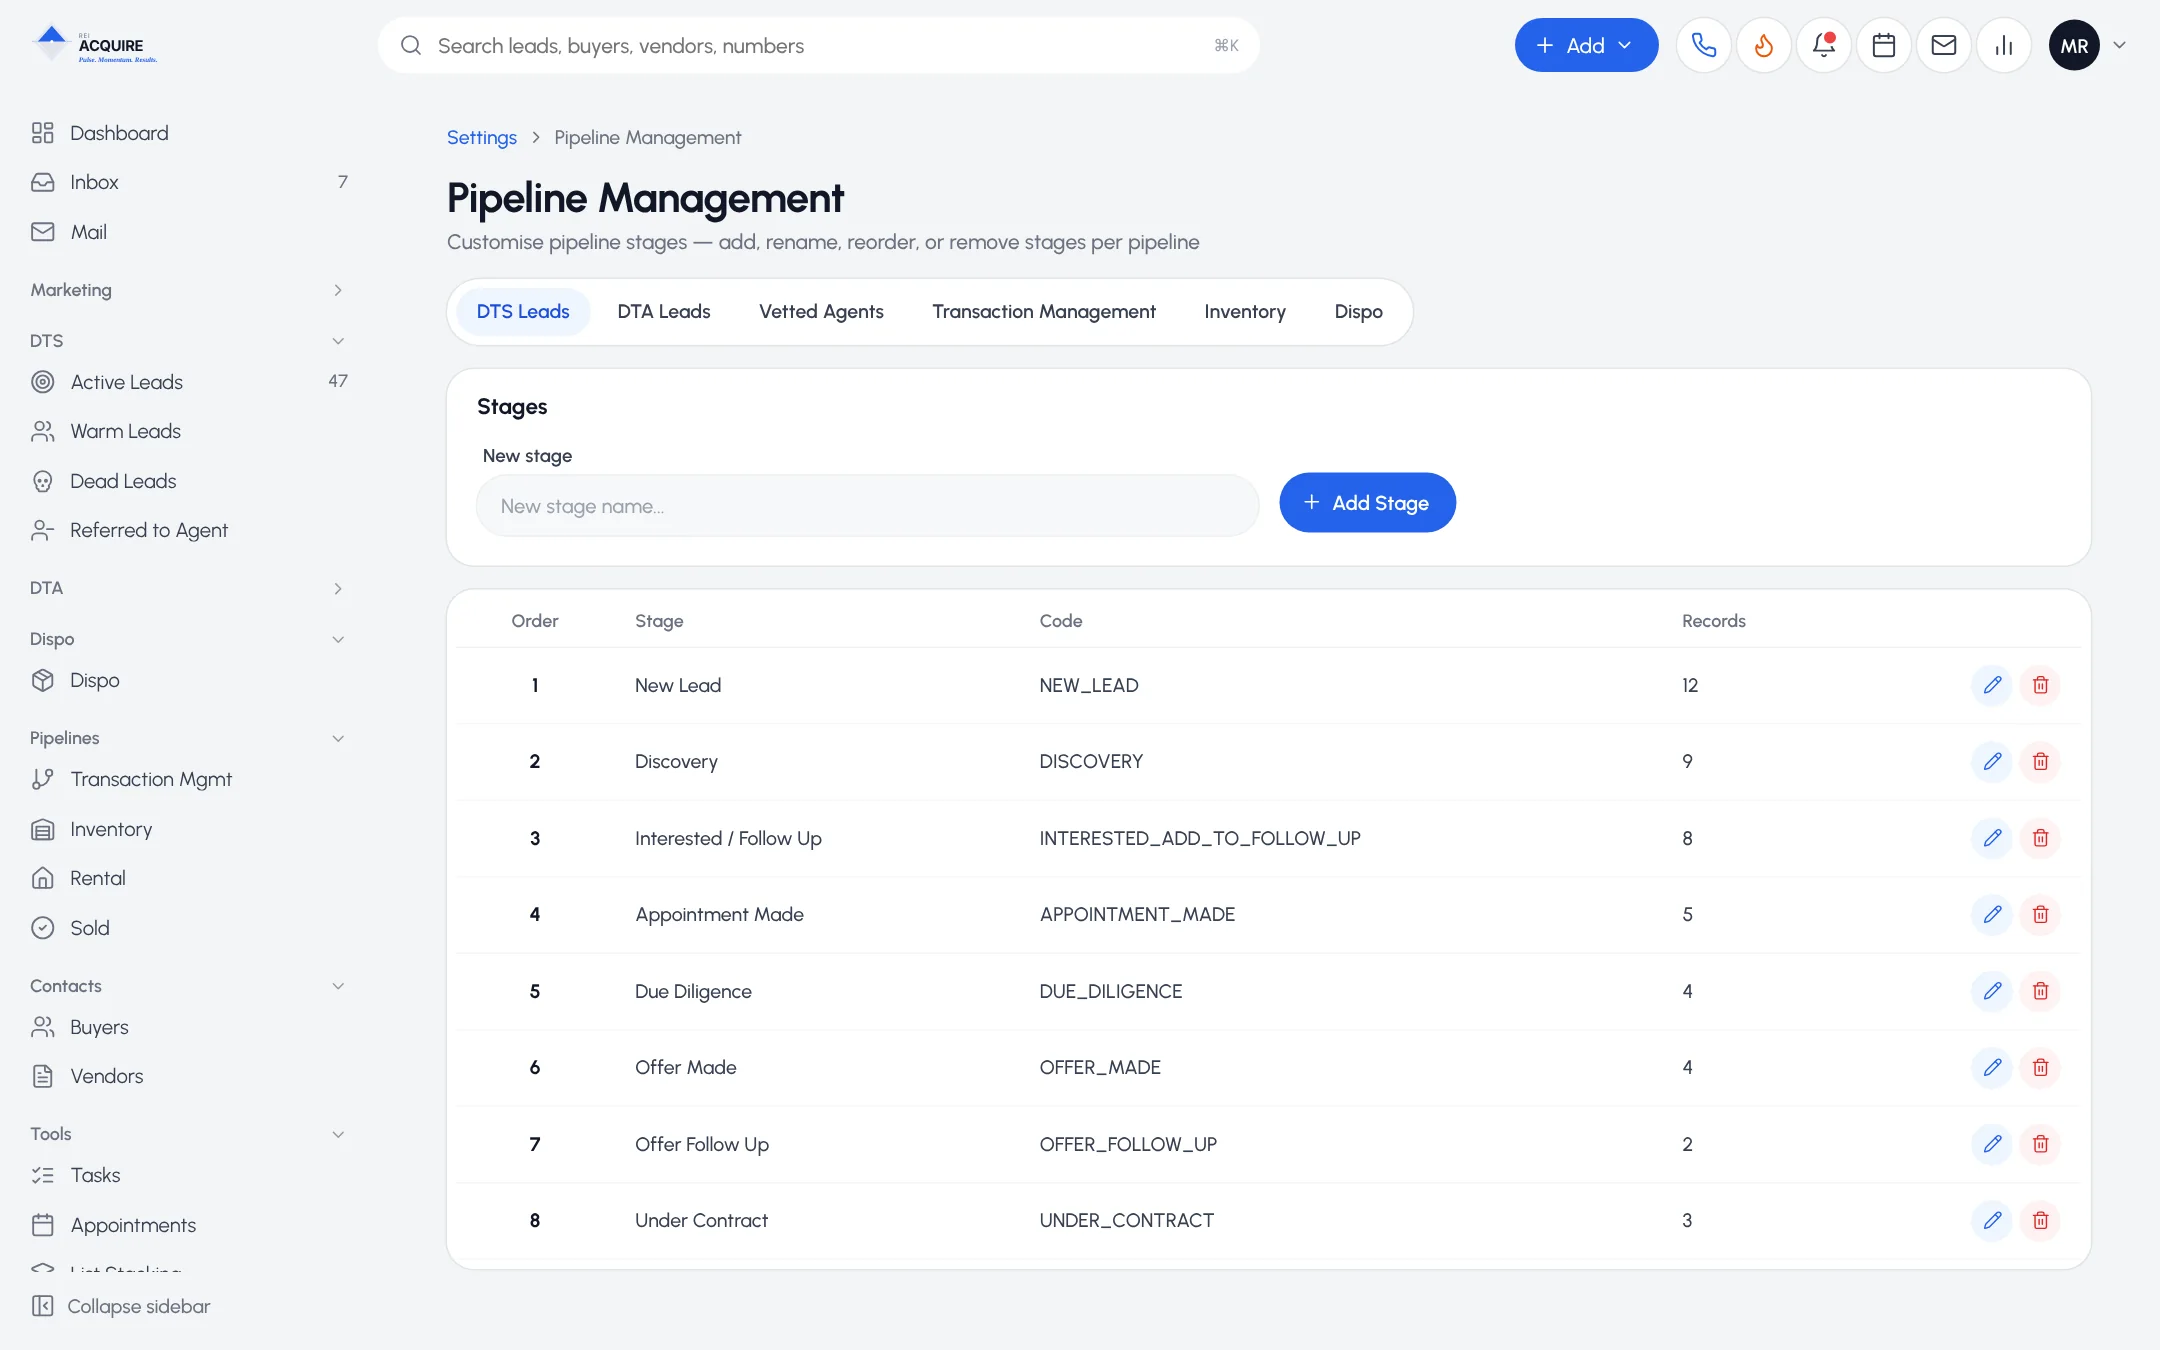2160x1350 pixels.
Task: Open Dashboard from the sidebar
Action: [x=187, y=133]
